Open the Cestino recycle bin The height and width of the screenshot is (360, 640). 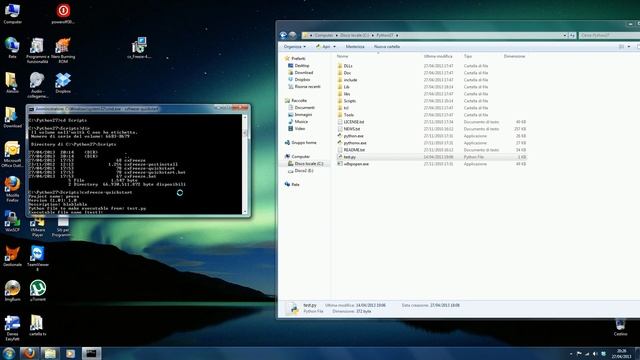(x=620, y=328)
